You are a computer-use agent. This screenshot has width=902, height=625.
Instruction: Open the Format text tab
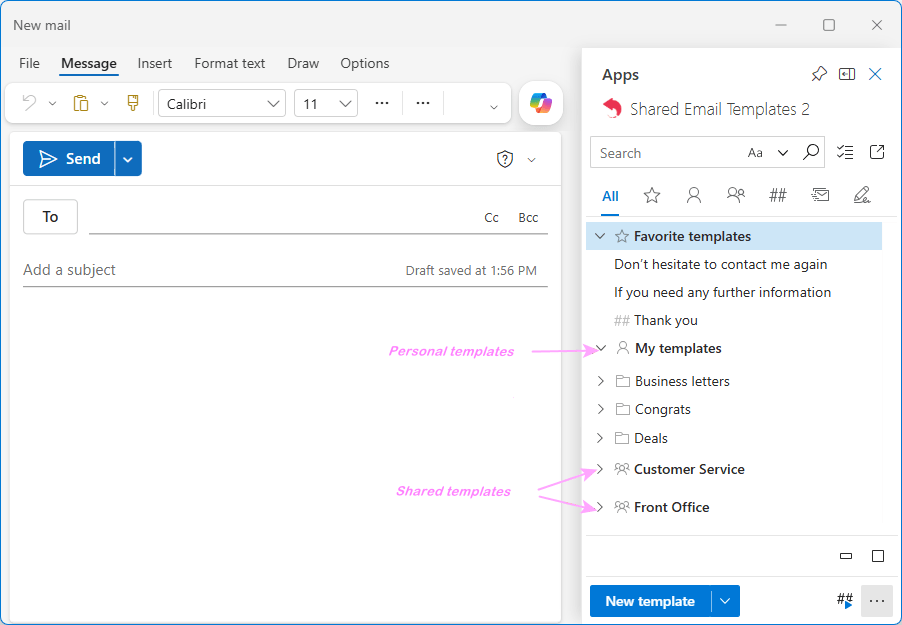tap(230, 63)
